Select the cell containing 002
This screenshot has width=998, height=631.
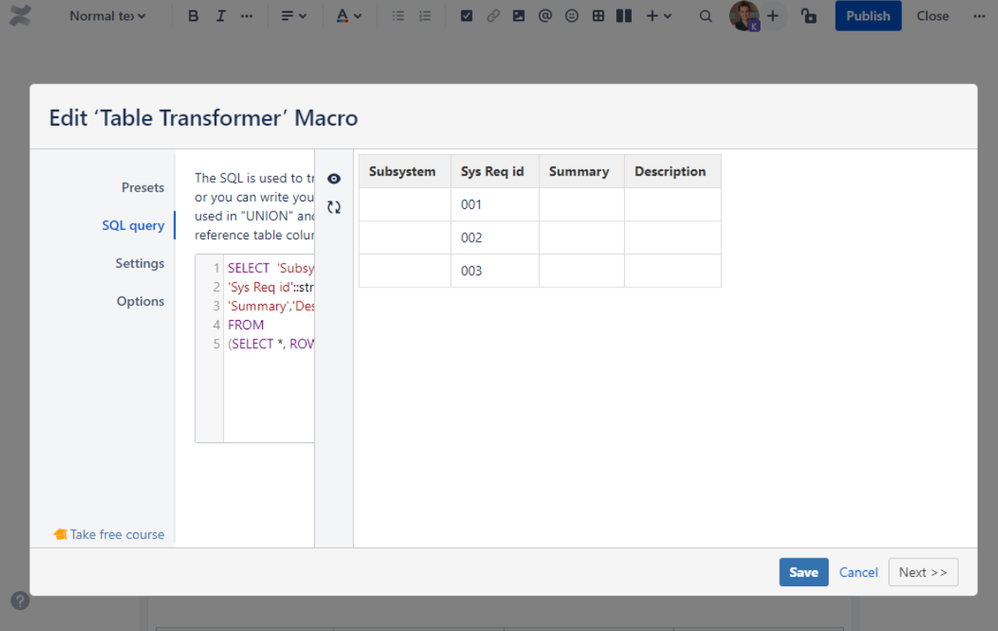495,238
